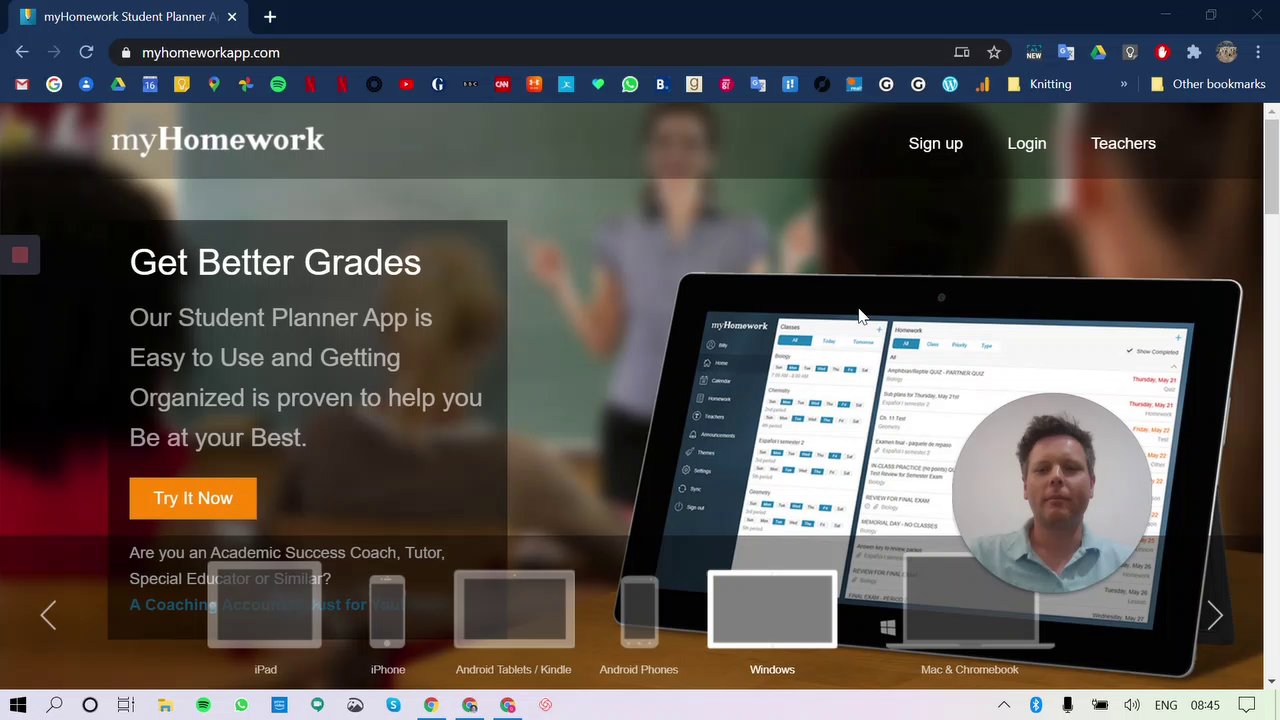Switch the ENG input language
This screenshot has height=720, width=1280.
pyautogui.click(x=1166, y=705)
